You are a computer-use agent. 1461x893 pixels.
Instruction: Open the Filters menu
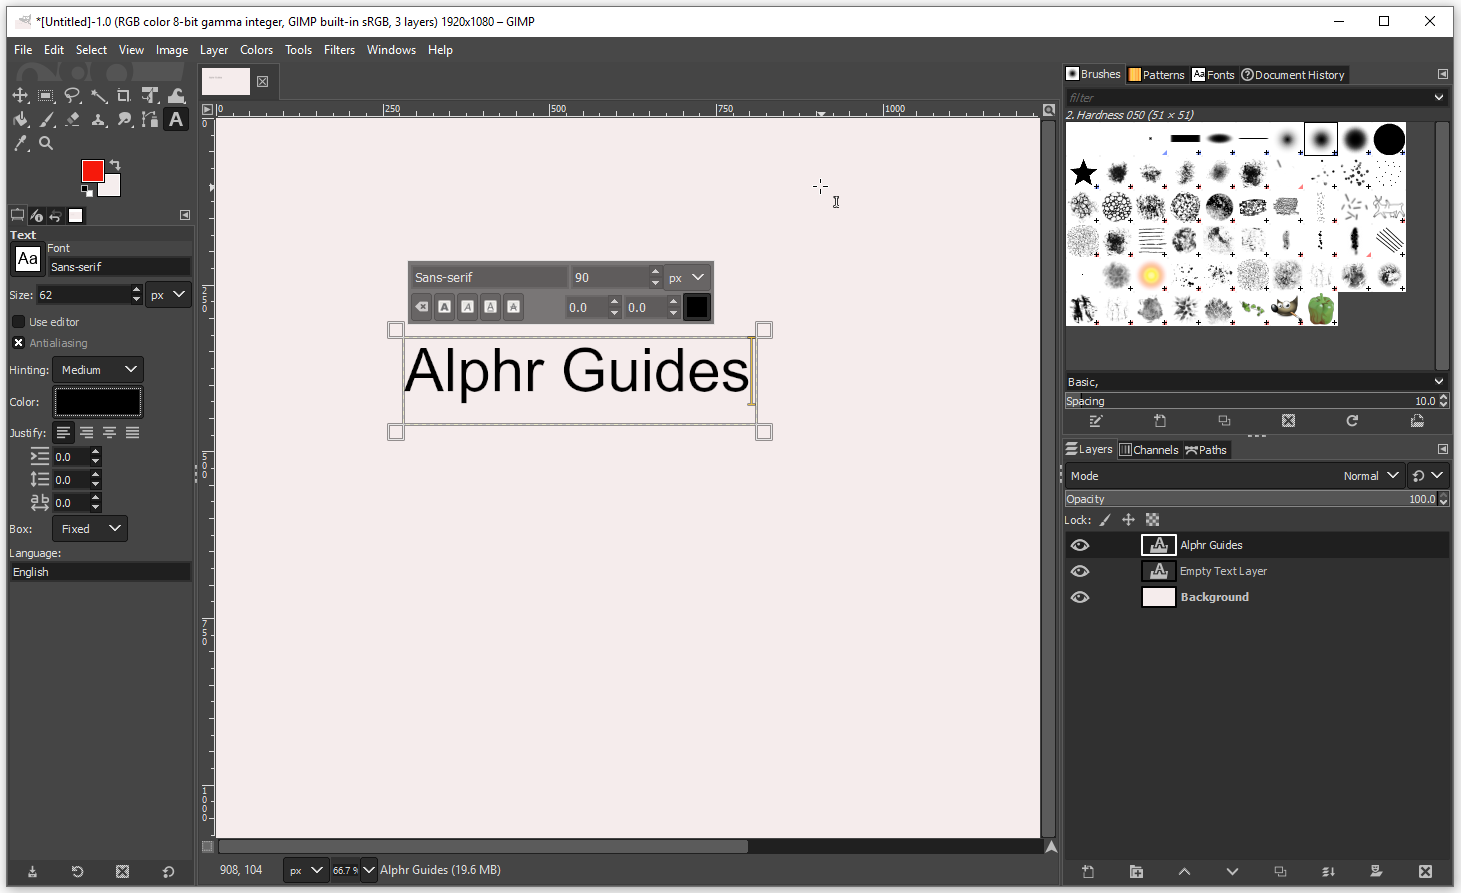point(339,50)
